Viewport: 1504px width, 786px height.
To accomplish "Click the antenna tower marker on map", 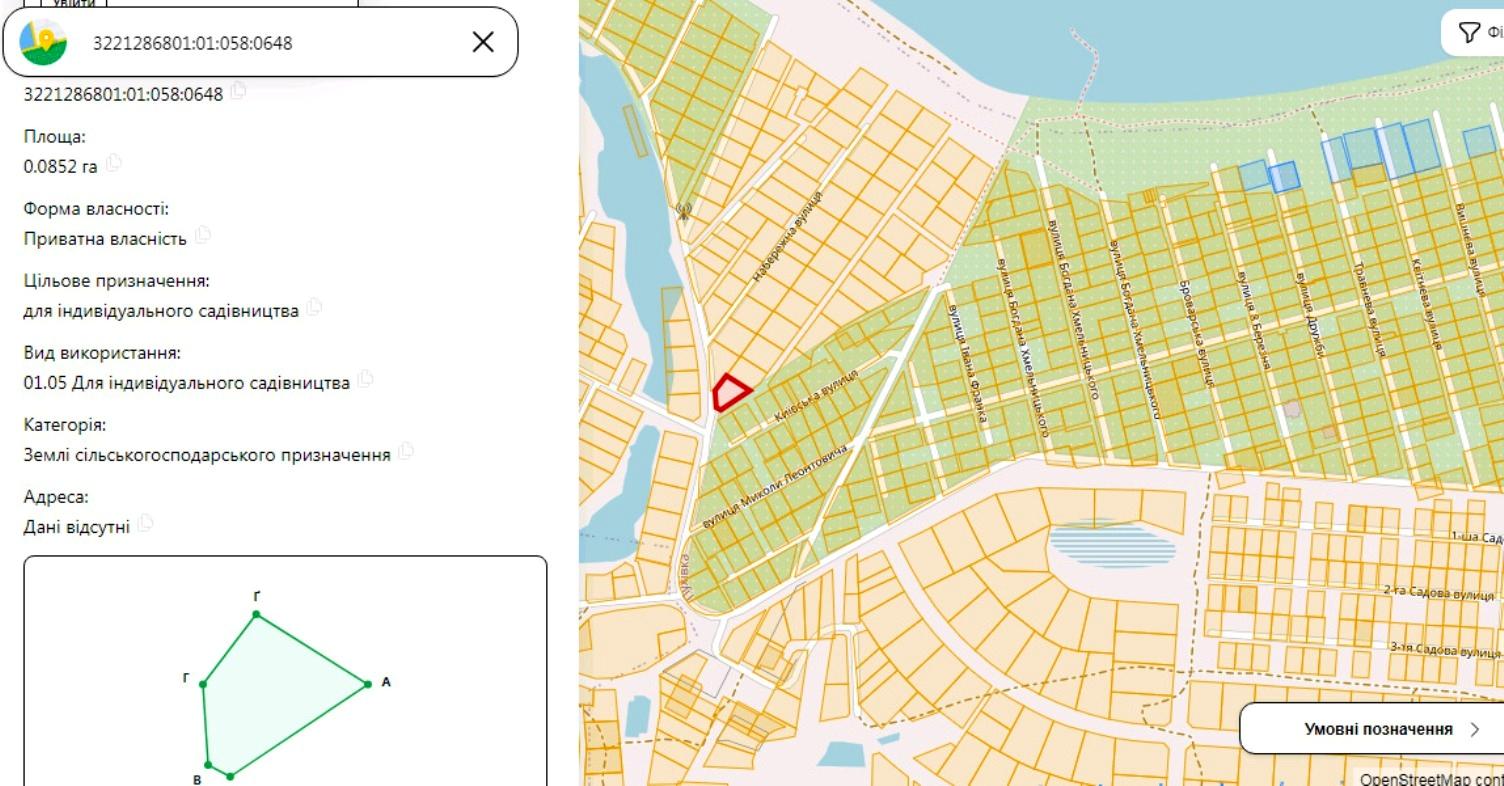I will [684, 211].
